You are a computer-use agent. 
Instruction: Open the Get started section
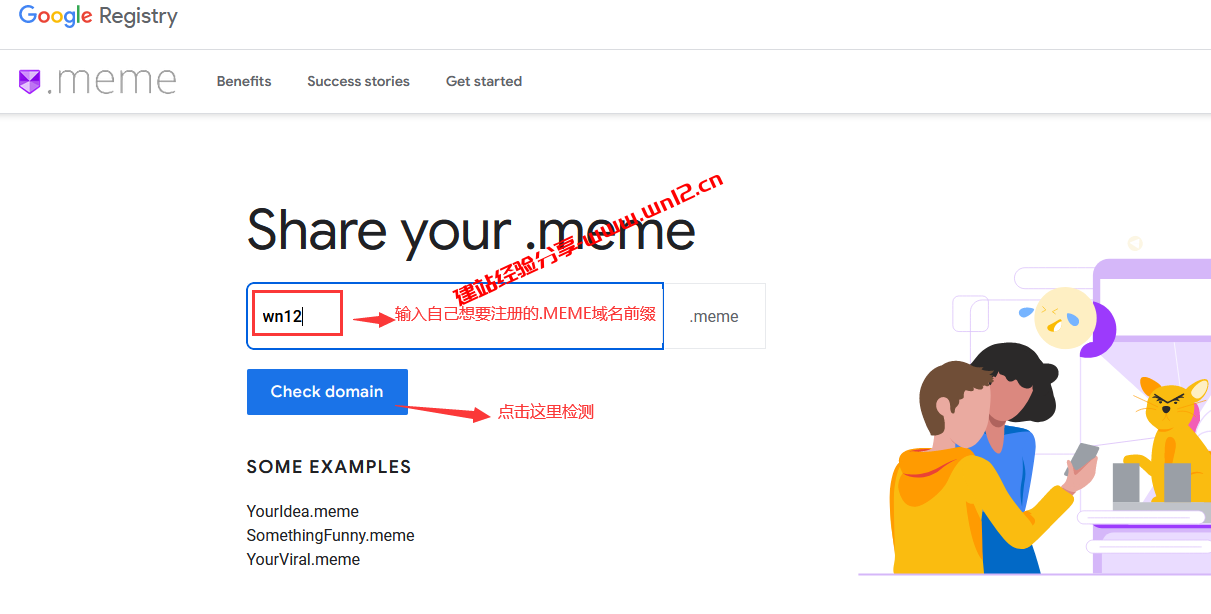(483, 81)
